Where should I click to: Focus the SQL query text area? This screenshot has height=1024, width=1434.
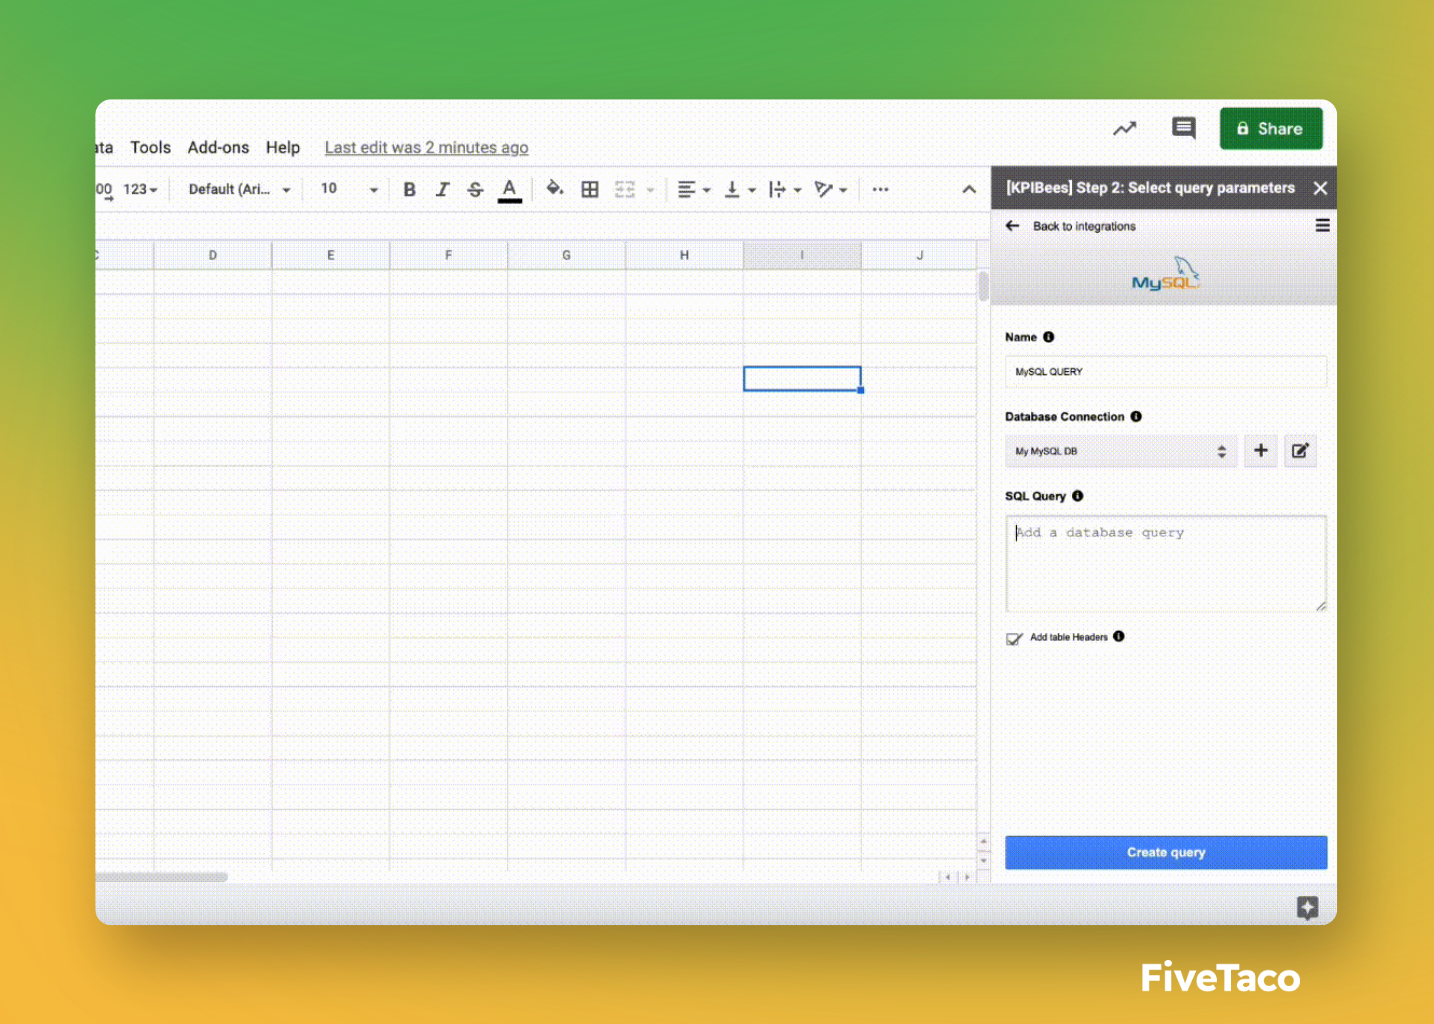pyautogui.click(x=1166, y=564)
